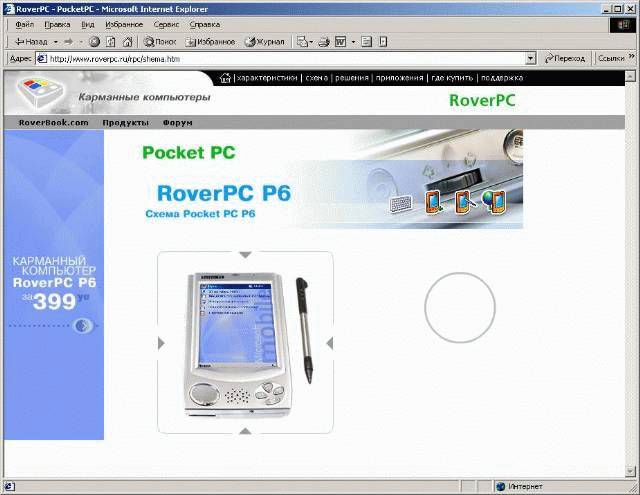Expand the Ссылки links bar chevron

click(x=632, y=56)
